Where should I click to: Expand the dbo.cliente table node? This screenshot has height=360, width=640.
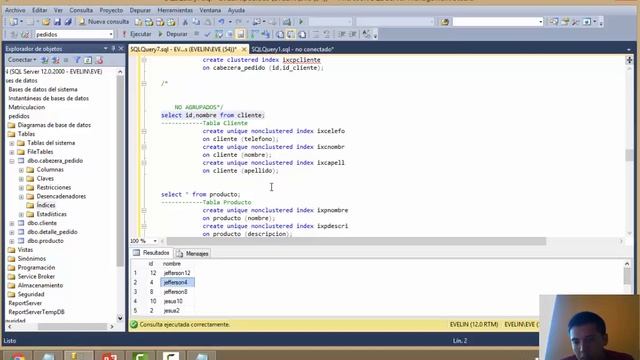(12, 223)
